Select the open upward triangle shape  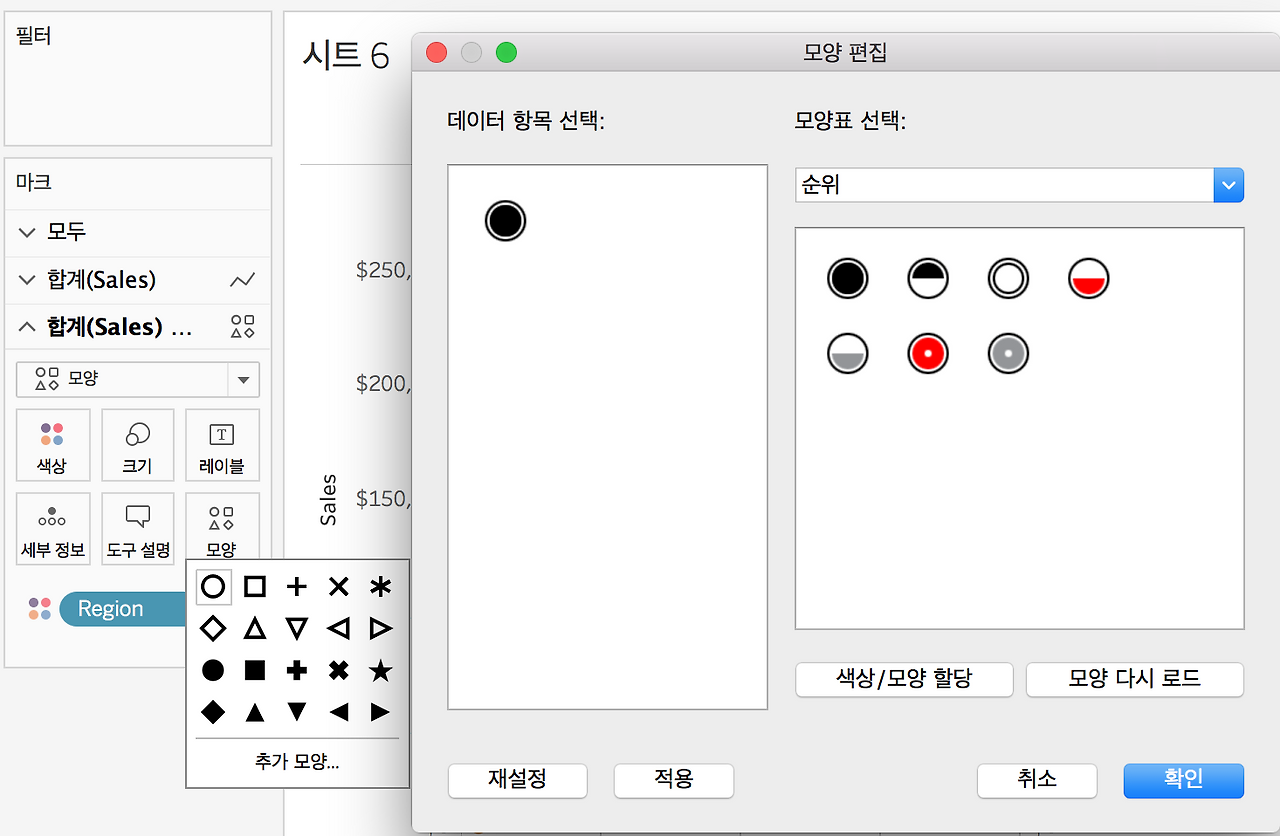[255, 628]
